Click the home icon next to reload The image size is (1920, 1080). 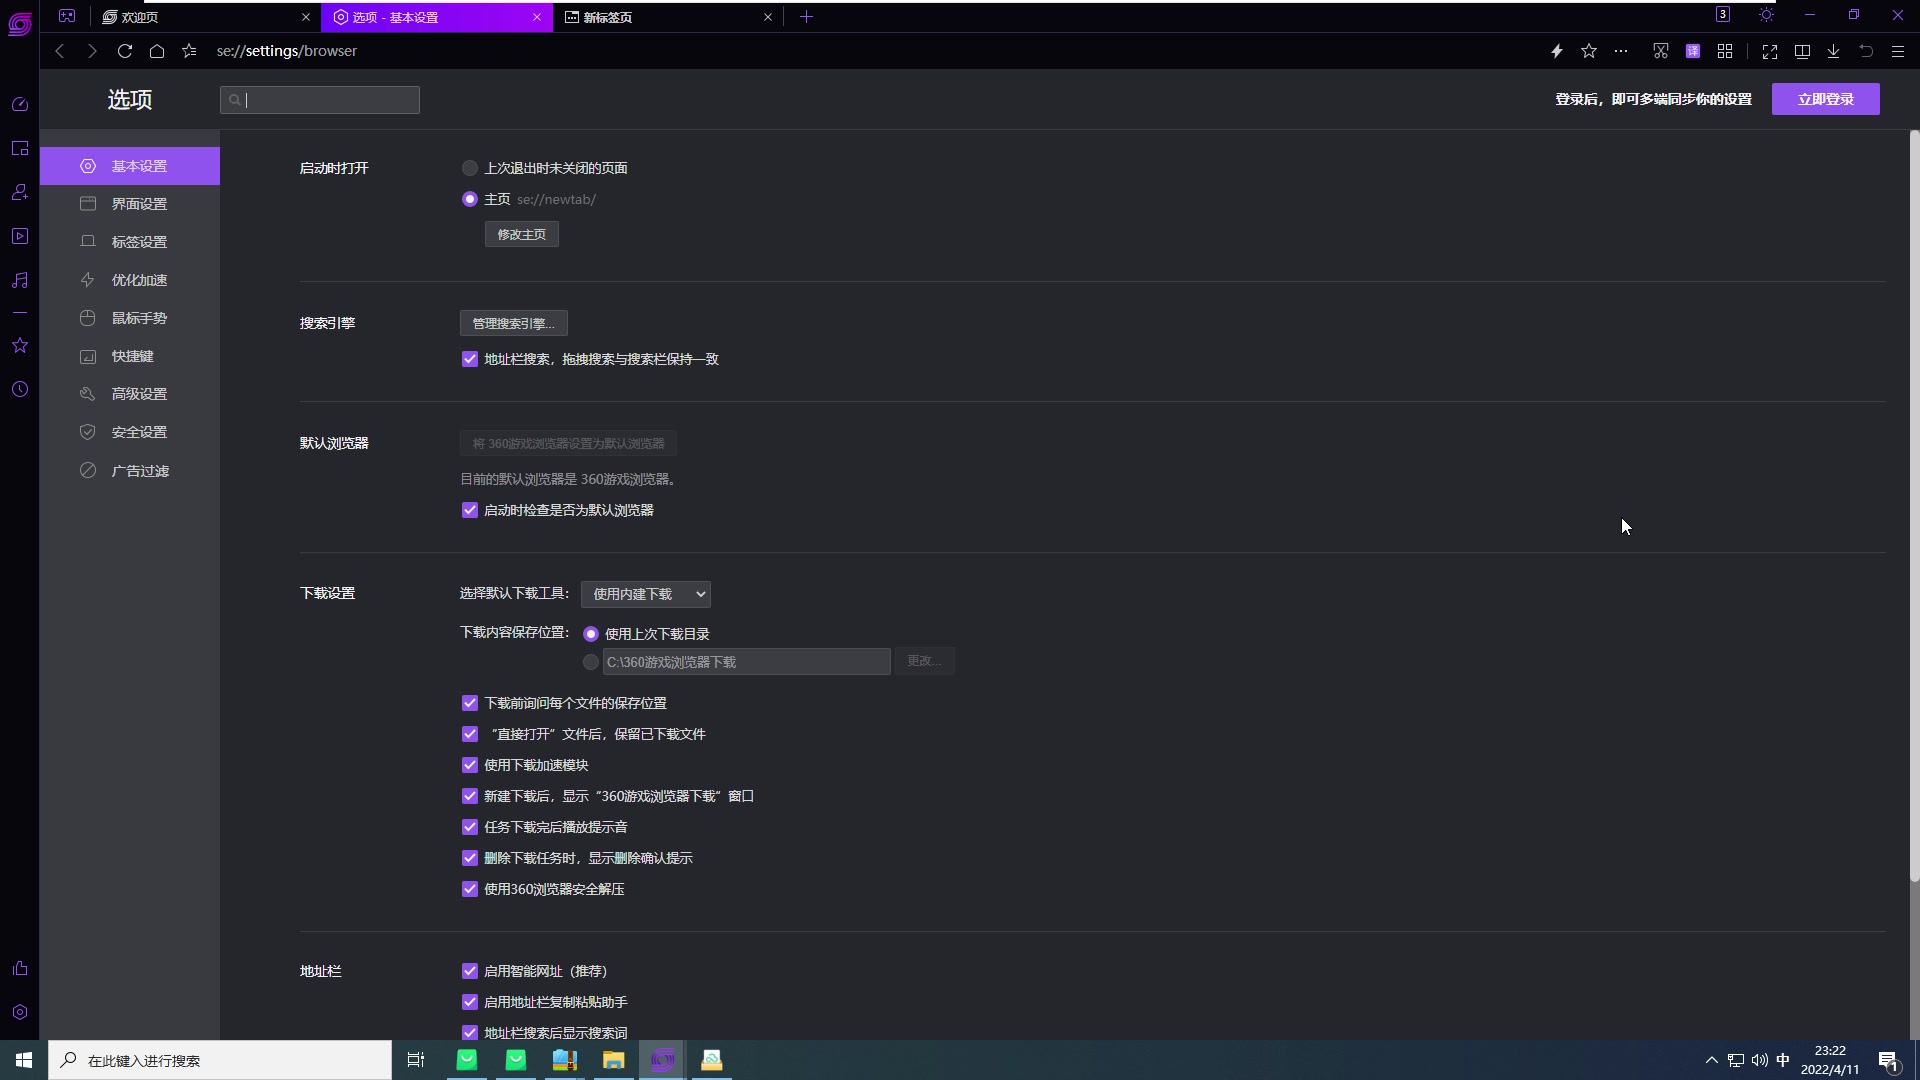pos(157,51)
